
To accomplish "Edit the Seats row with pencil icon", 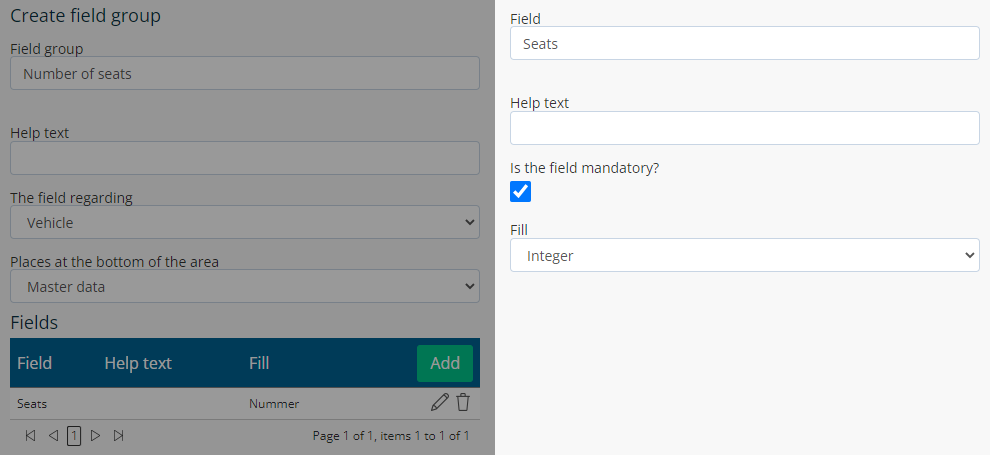I will [x=439, y=403].
